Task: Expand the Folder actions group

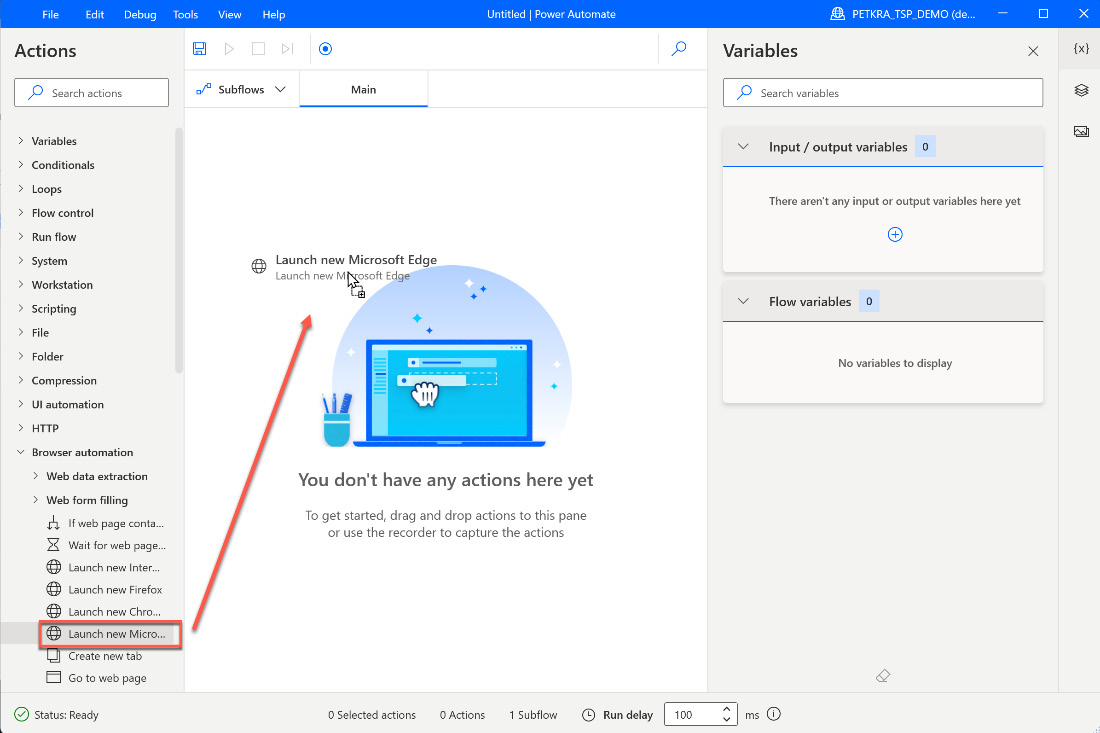Action: click(20, 356)
